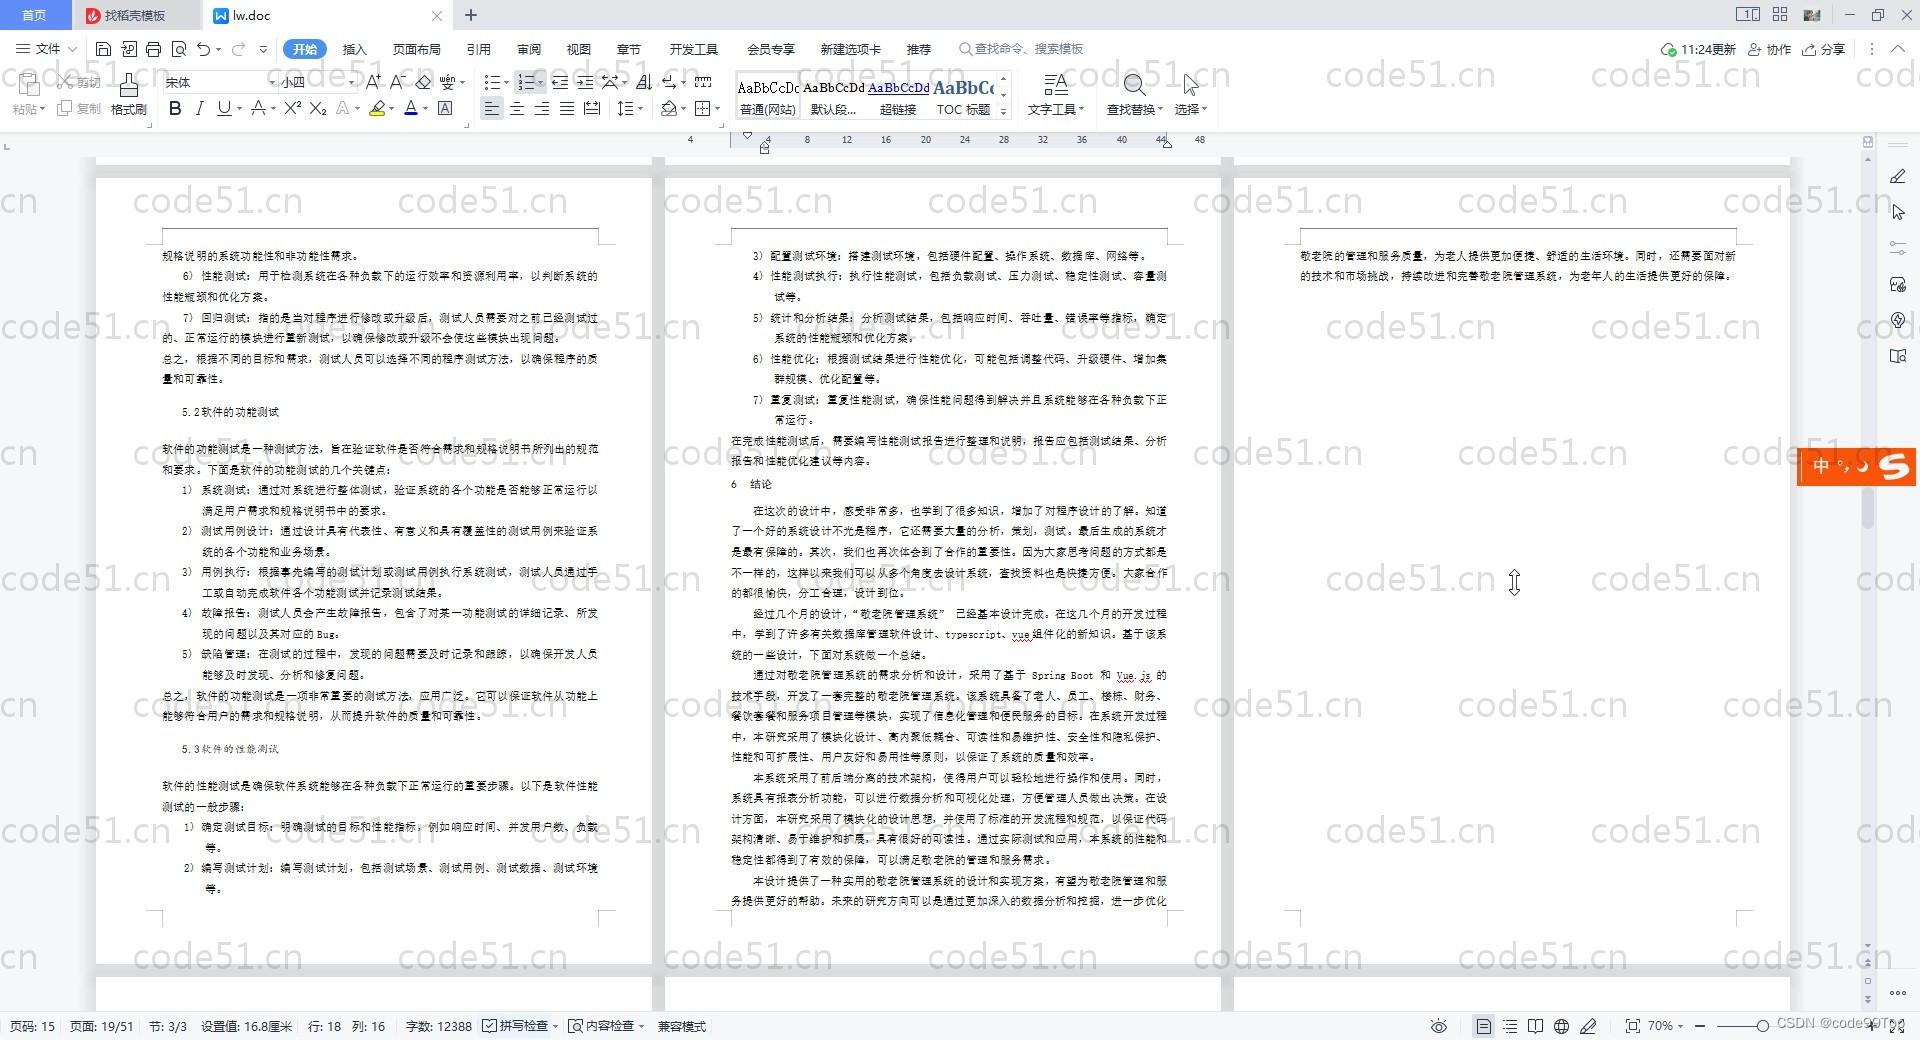Viewport: 1920px width, 1040px height.
Task: Expand the Content check (内容检查) dropdown
Action: click(x=640, y=1026)
